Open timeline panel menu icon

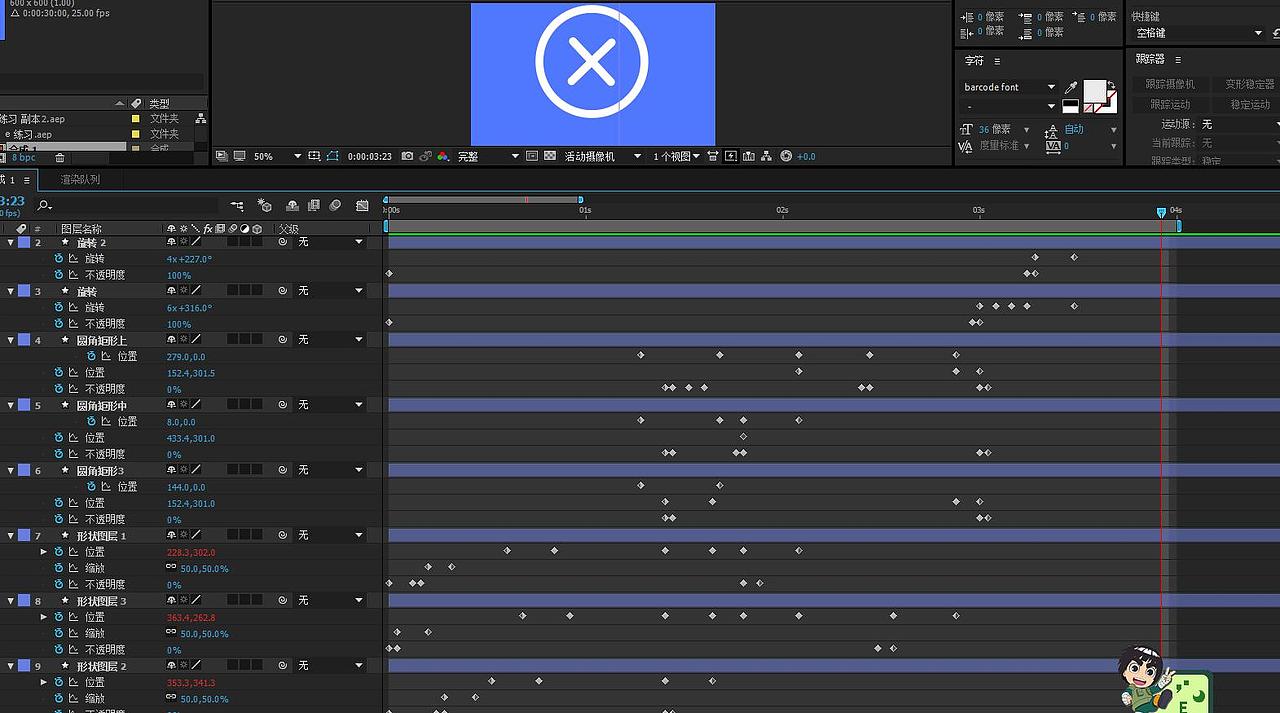[27, 180]
